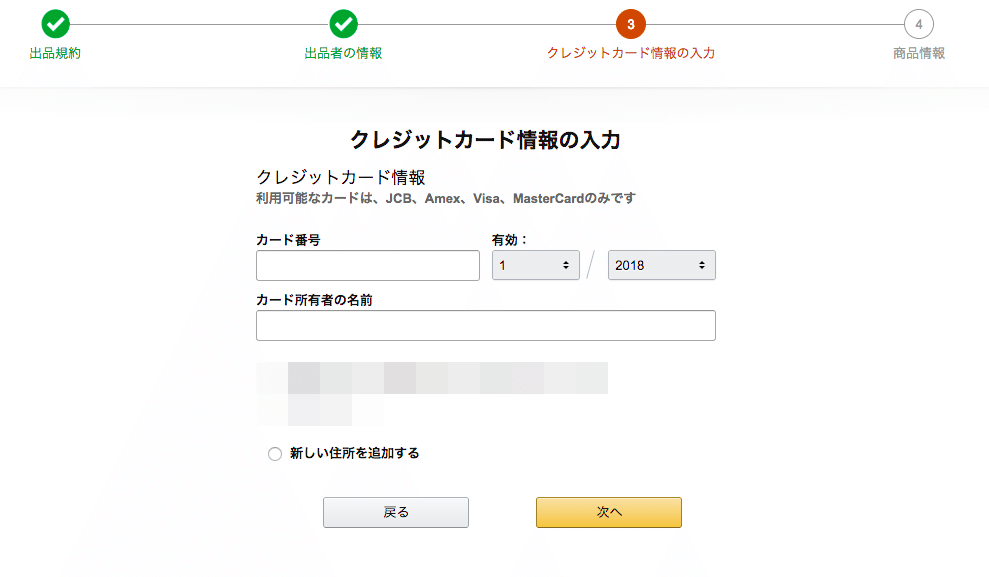Screen dimensions: 989x577
Task: Focus the カード番号 input field
Action: 368,265
